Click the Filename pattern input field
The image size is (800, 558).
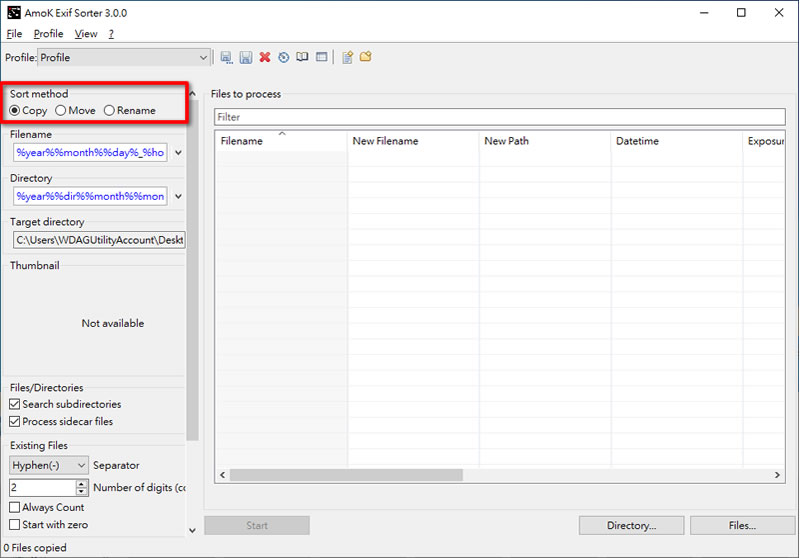(90, 153)
